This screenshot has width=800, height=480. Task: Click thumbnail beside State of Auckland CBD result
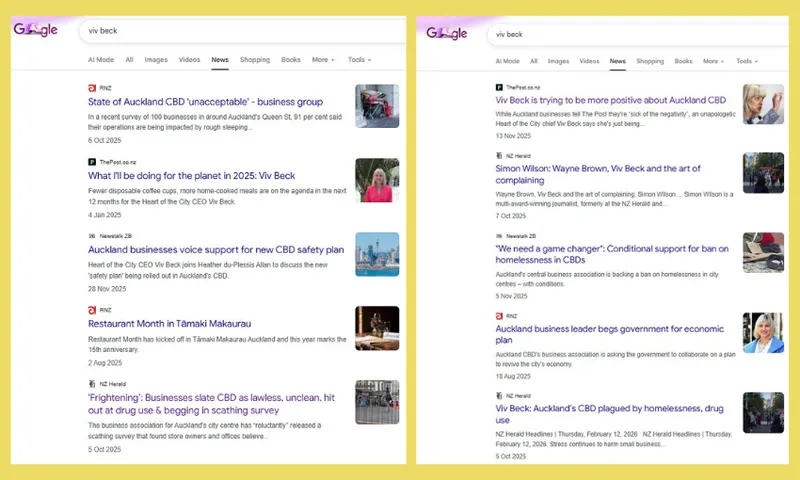(x=377, y=106)
